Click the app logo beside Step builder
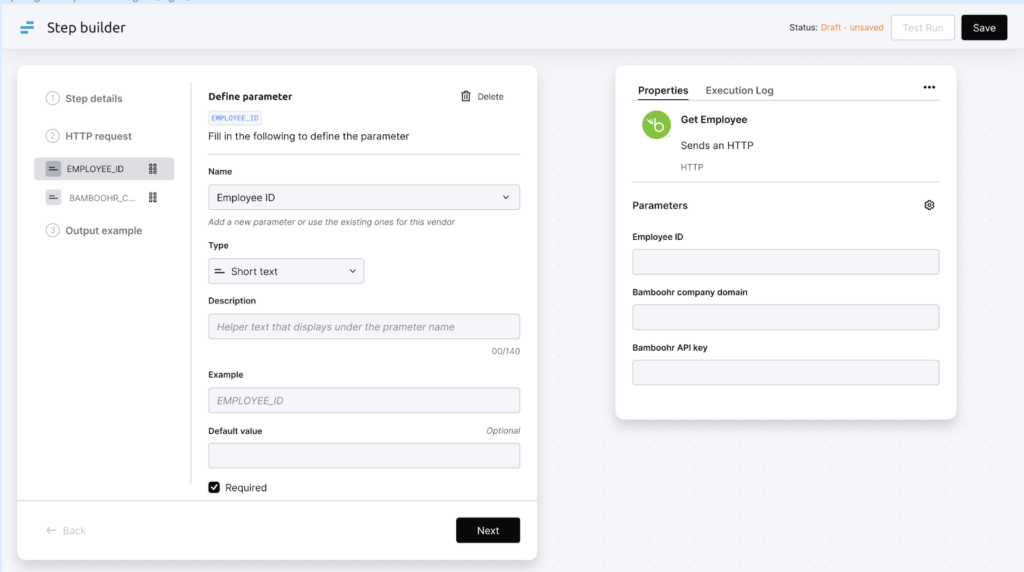Screen dimensions: 1024x572 click(27, 28)
